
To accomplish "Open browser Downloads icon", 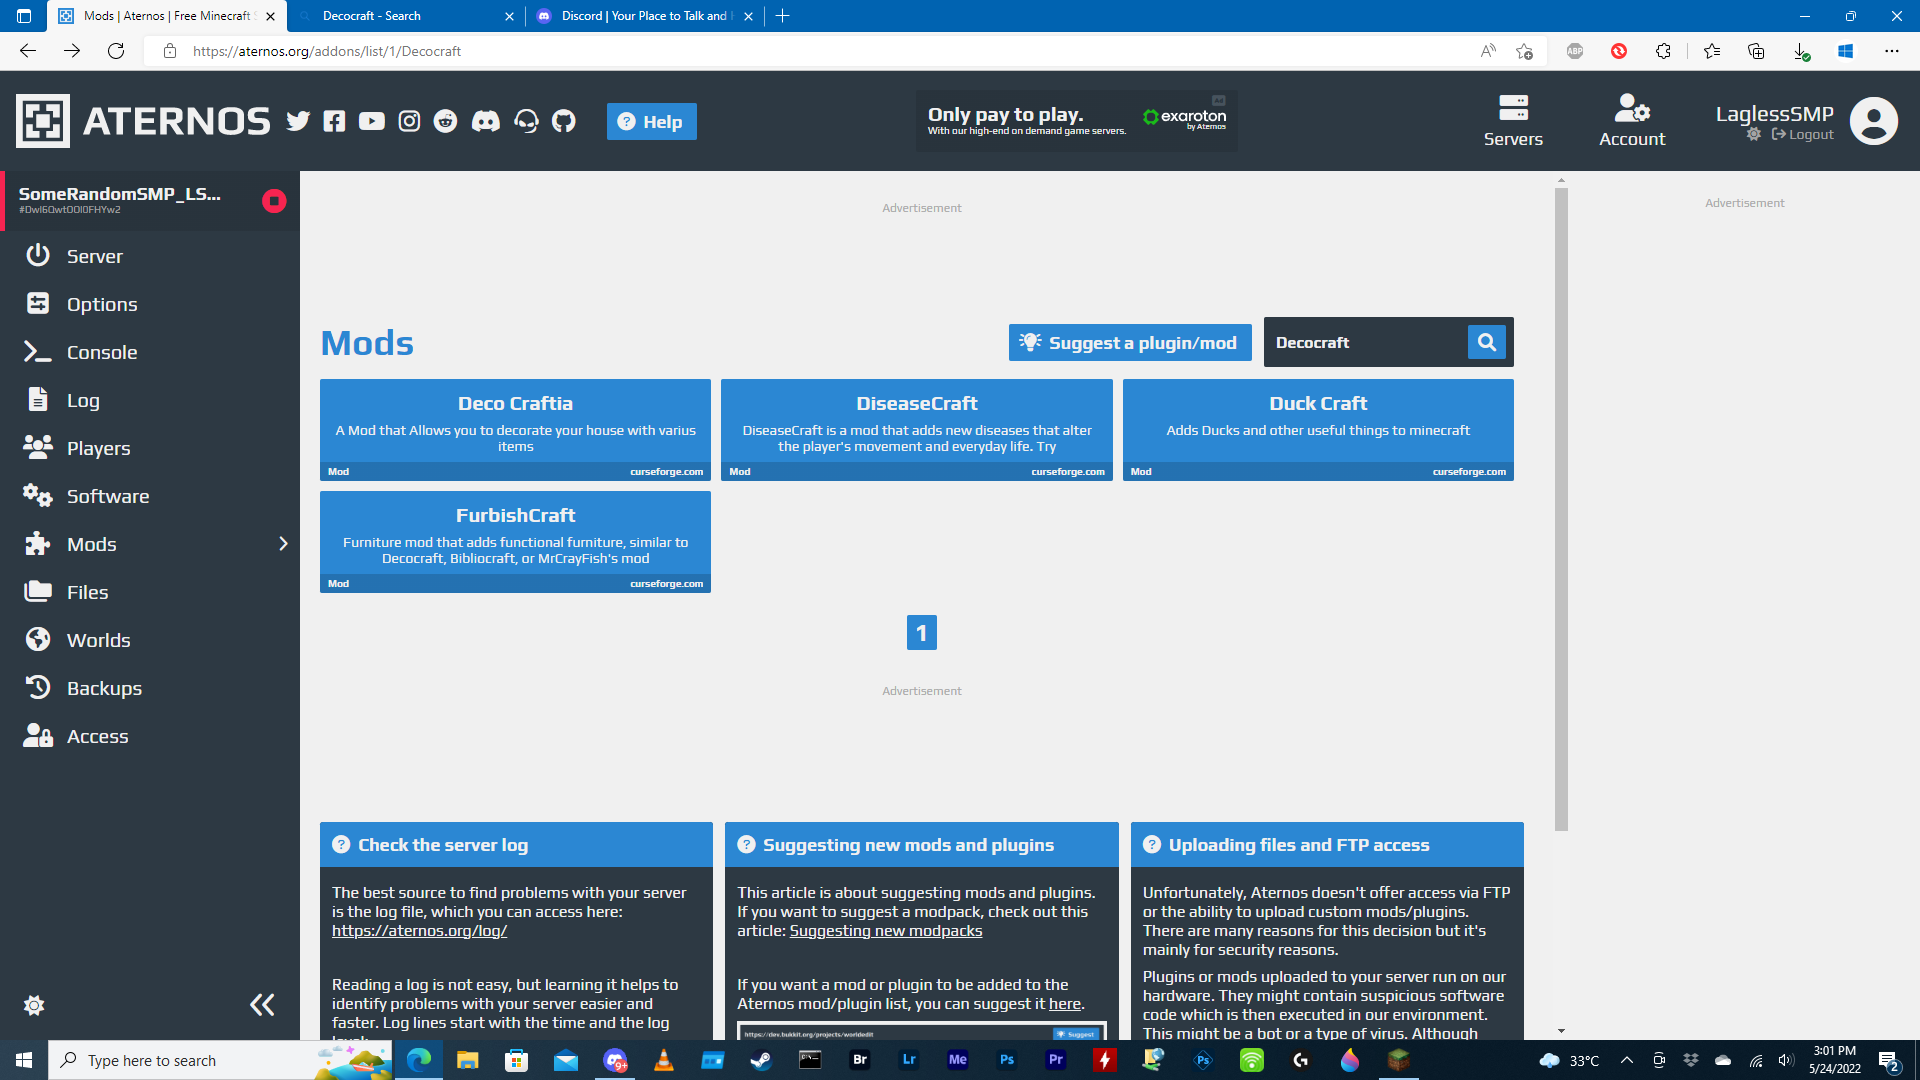I will [1801, 51].
